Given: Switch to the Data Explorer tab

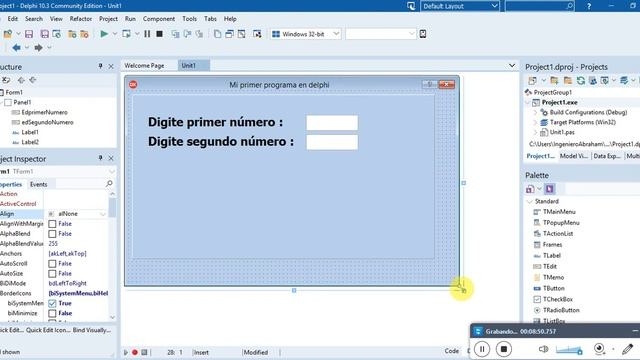Looking at the screenshot, I should [607, 156].
